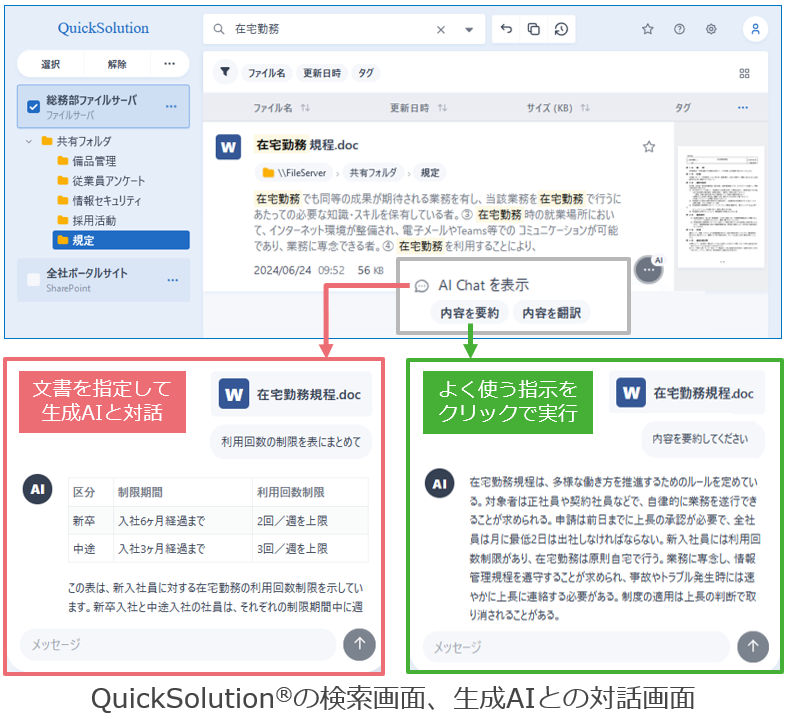Uncheck the 総務部ファイルサーバ checkbox
This screenshot has height=714, width=787.
[33, 106]
